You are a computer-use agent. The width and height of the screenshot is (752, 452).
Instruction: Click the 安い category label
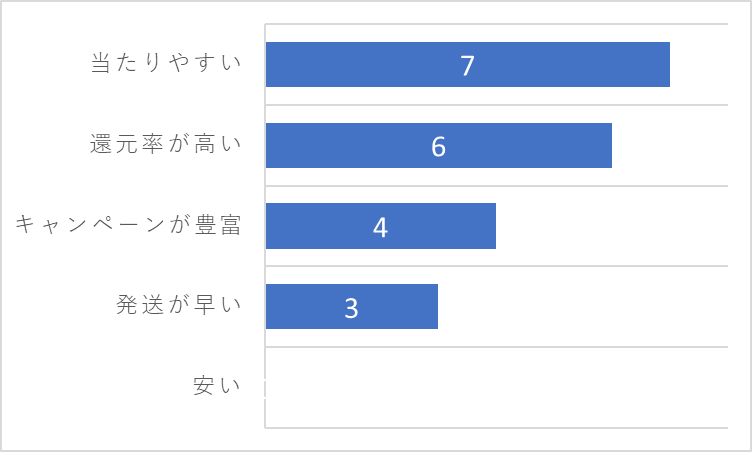click(x=217, y=386)
